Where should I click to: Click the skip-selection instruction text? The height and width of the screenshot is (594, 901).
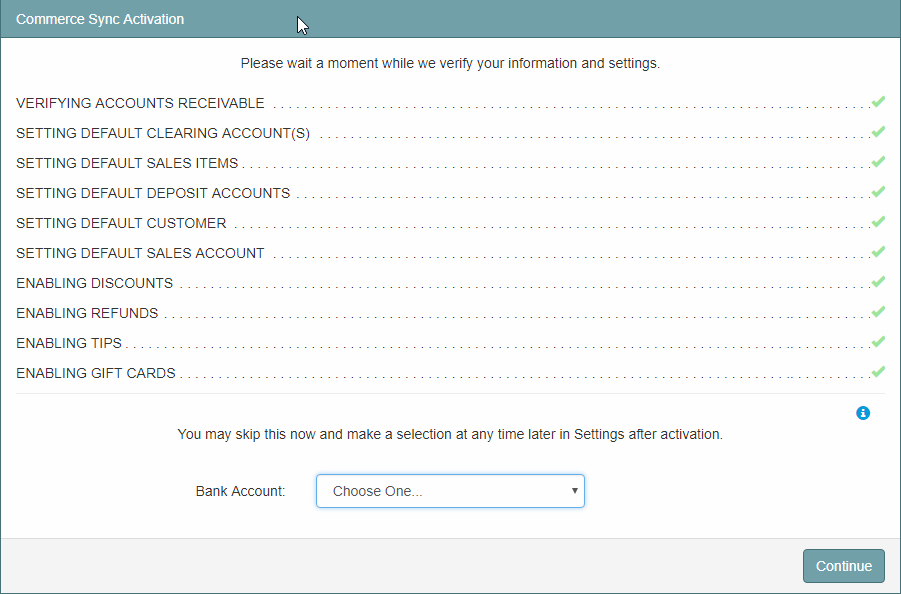coord(450,434)
